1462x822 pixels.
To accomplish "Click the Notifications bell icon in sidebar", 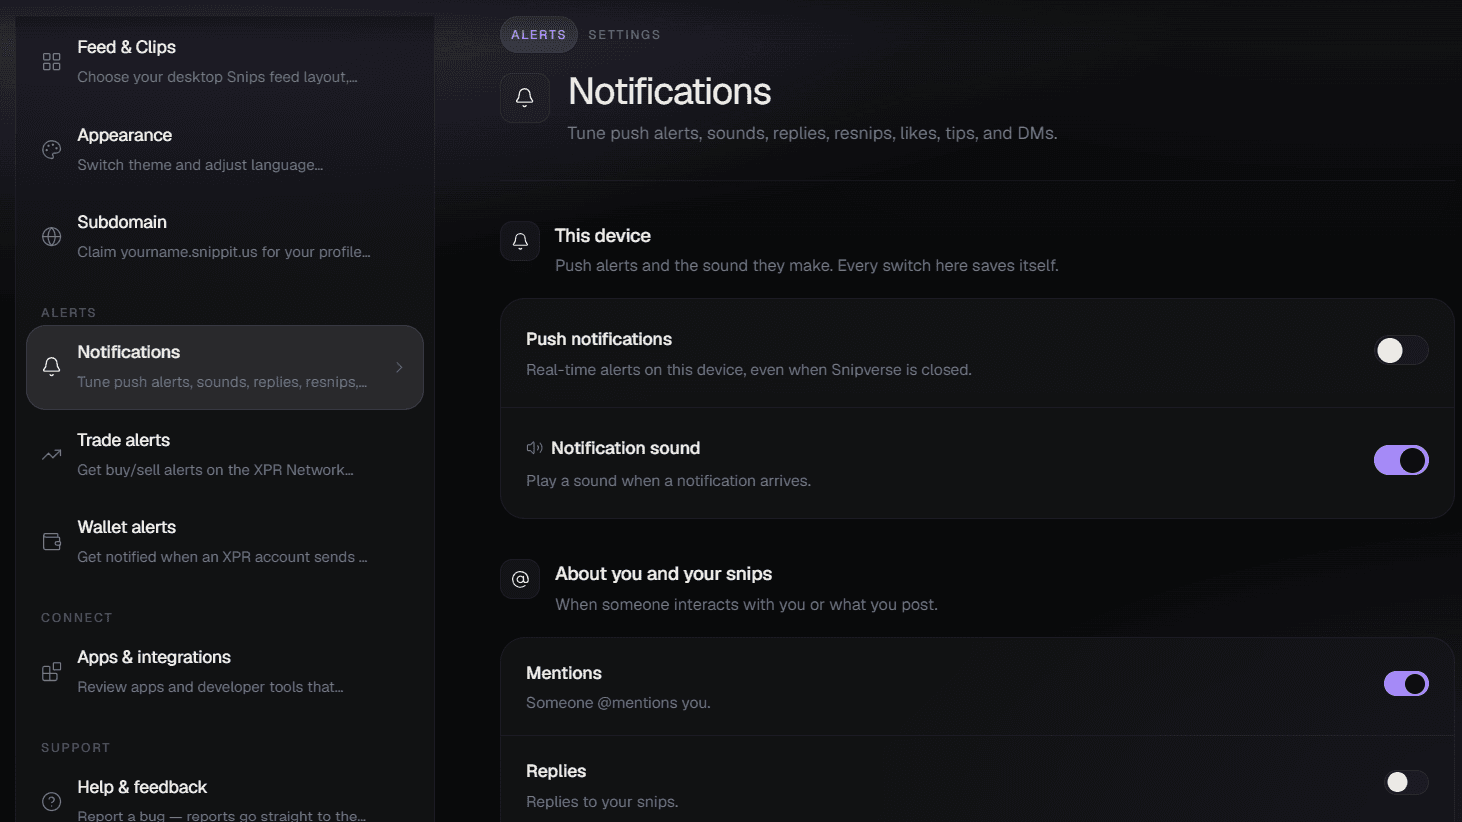I will click(x=52, y=367).
